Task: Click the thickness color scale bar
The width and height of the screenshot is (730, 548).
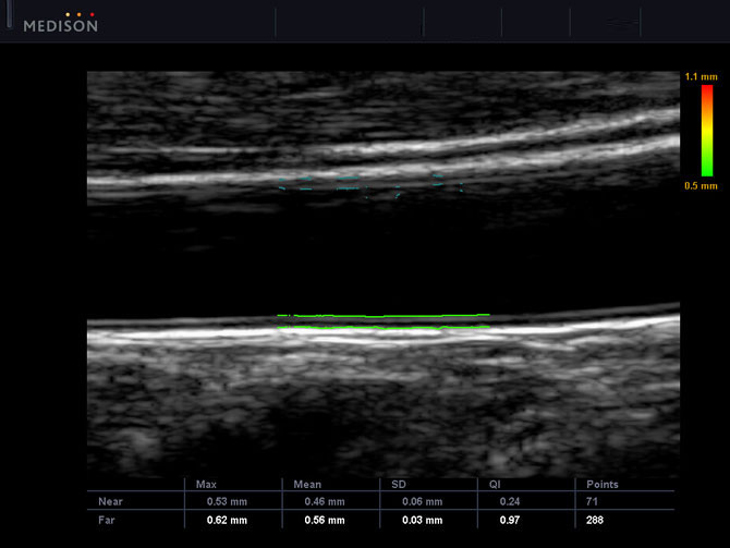Action: (x=707, y=131)
